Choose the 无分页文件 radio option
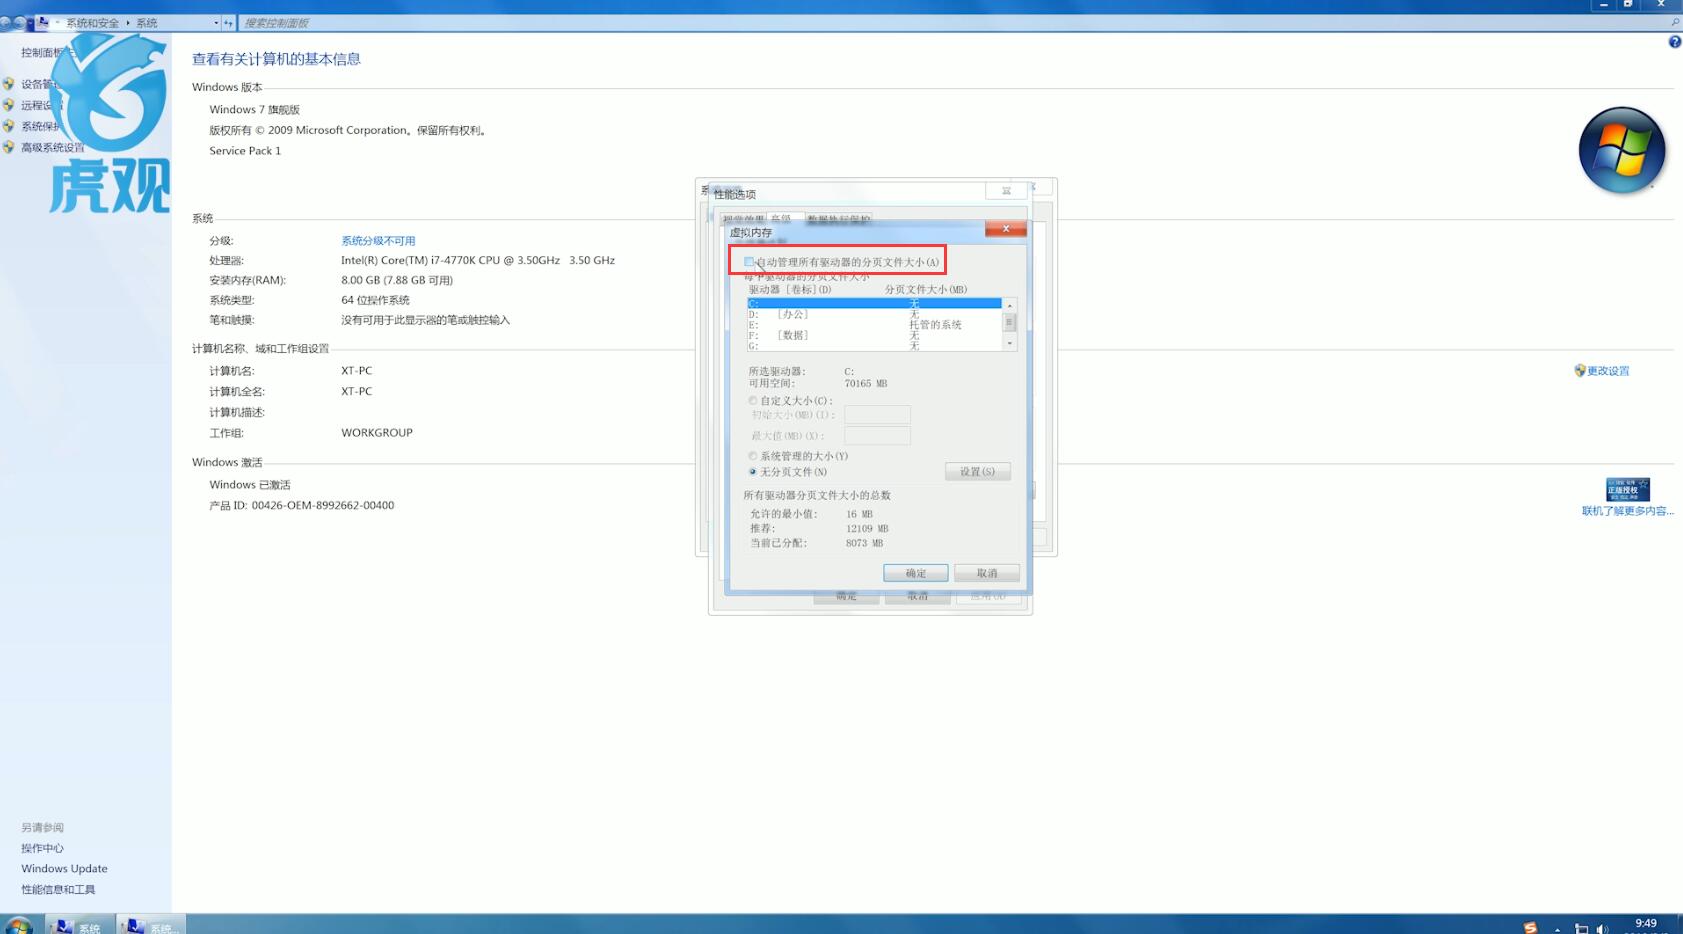Screen dimensions: 1683x934 tap(753, 472)
